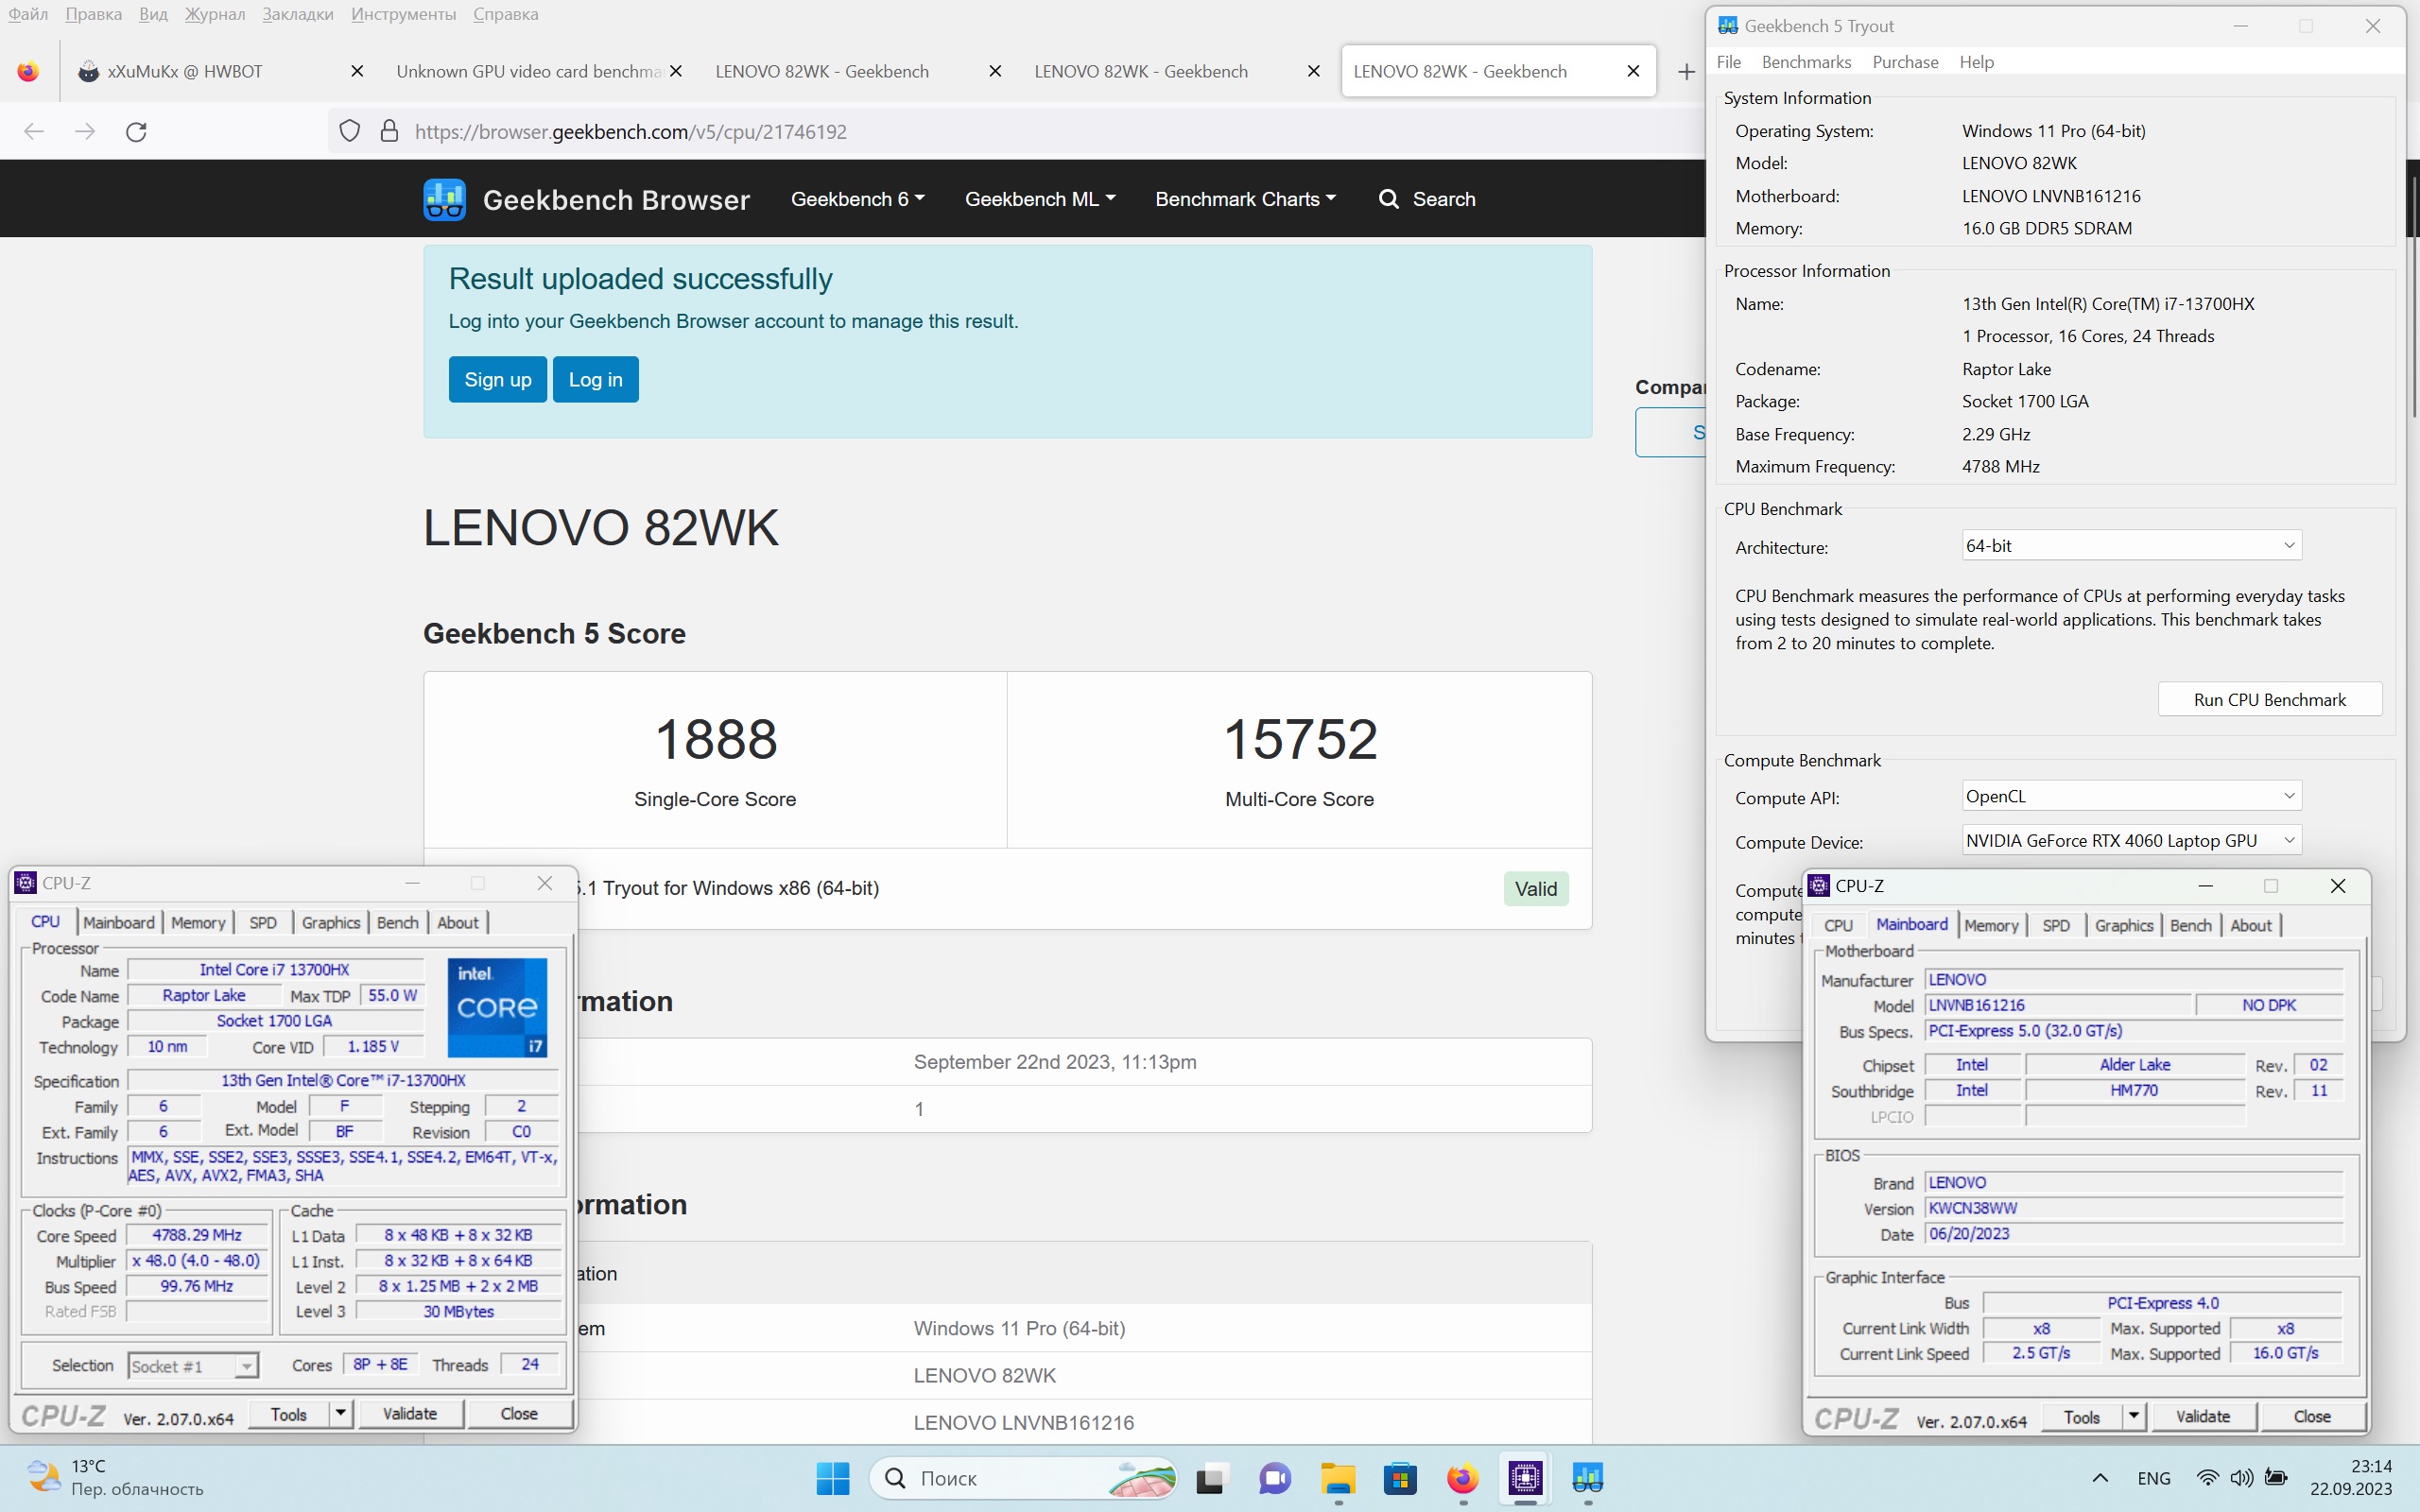Open the Compute Device dropdown
The width and height of the screenshot is (2420, 1512).
pos(2131,841)
